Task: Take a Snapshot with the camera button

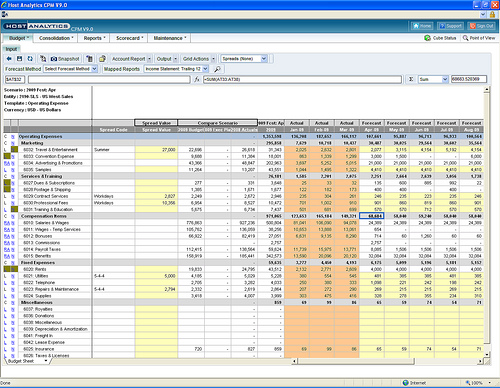Action: point(65,59)
